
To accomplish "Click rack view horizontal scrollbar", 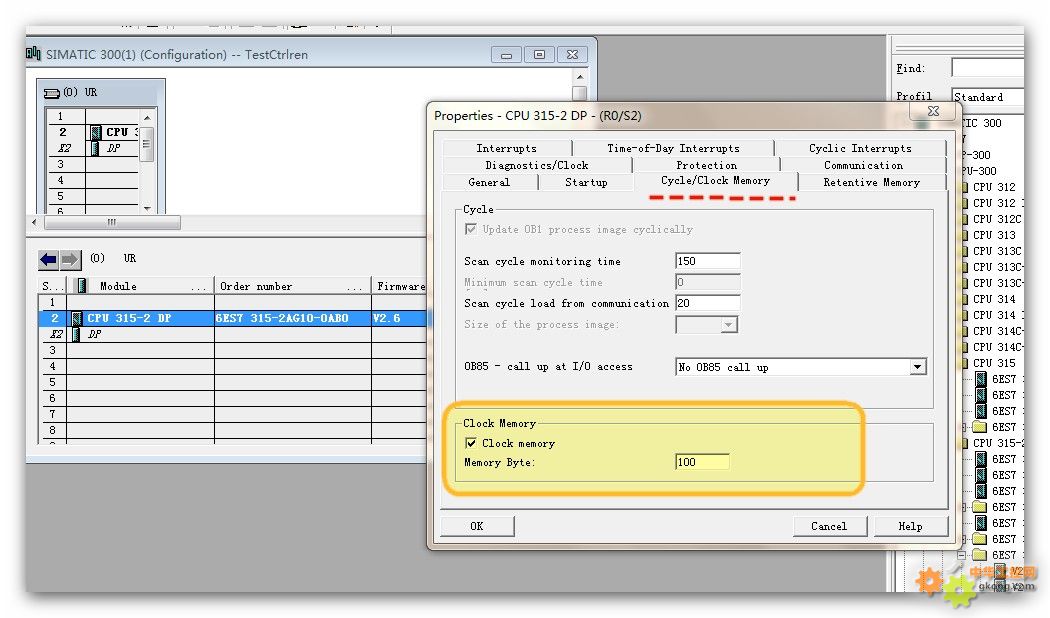I will pyautogui.click(x=111, y=222).
